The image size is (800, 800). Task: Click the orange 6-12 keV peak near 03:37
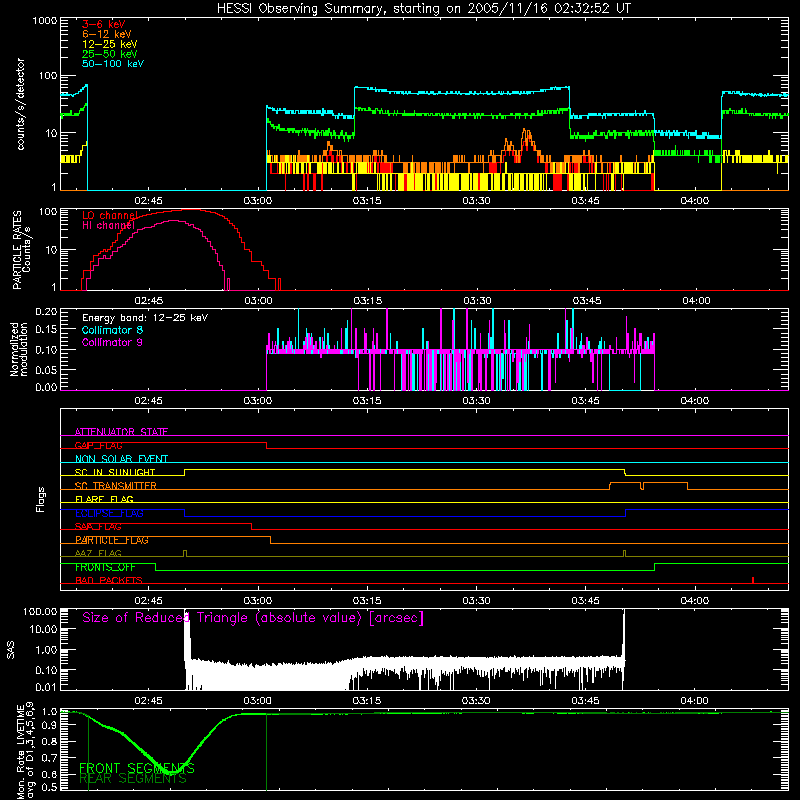pos(526,140)
